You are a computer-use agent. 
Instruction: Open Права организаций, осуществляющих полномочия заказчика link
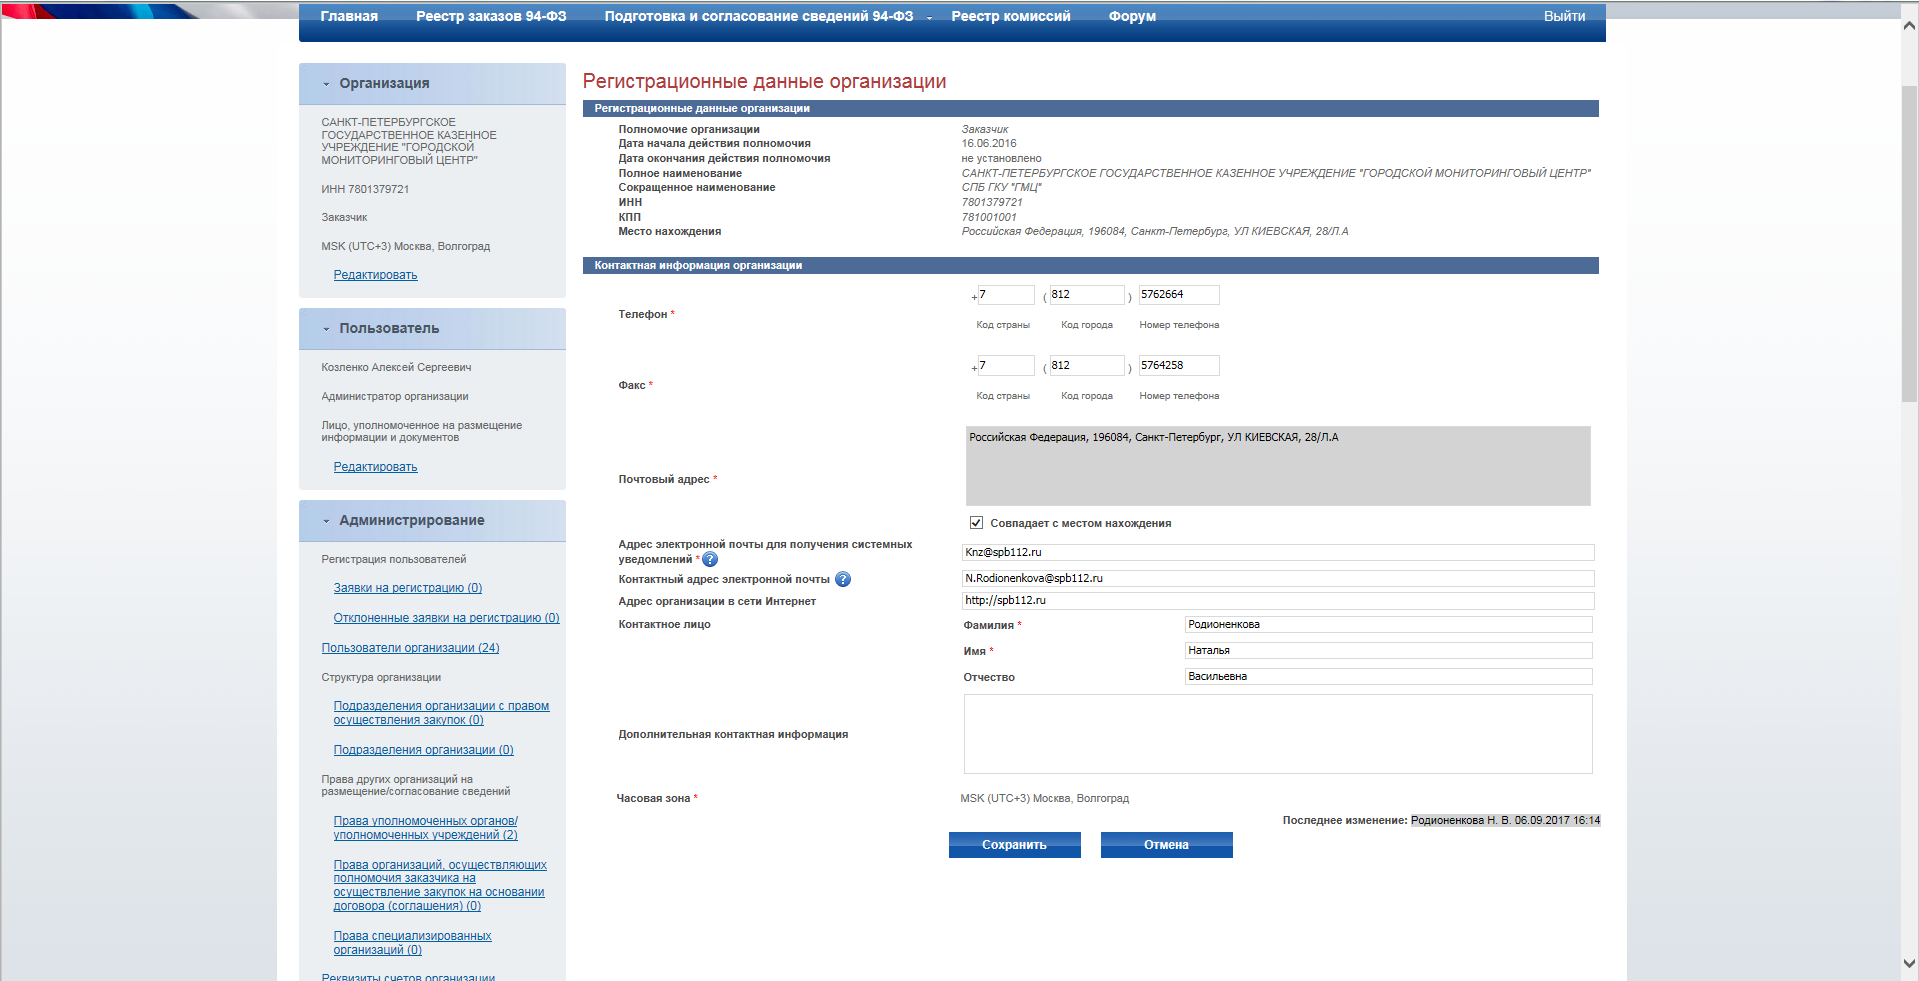[x=439, y=885]
